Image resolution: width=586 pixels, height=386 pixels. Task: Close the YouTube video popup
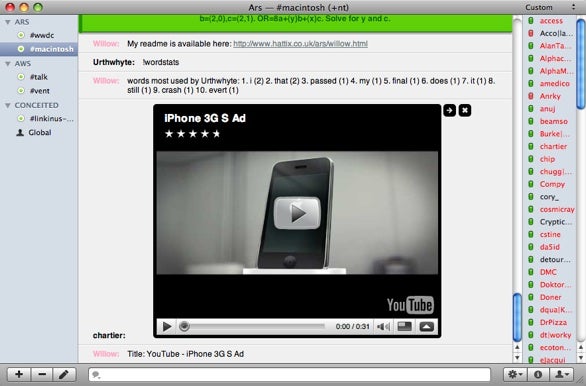(x=465, y=110)
